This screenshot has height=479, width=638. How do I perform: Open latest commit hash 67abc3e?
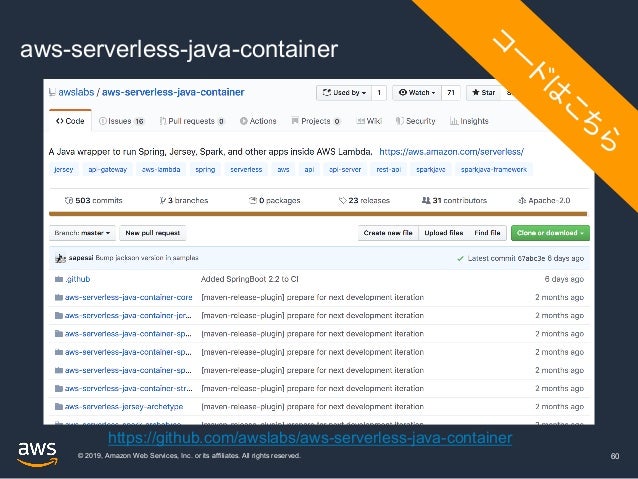[x=531, y=258]
